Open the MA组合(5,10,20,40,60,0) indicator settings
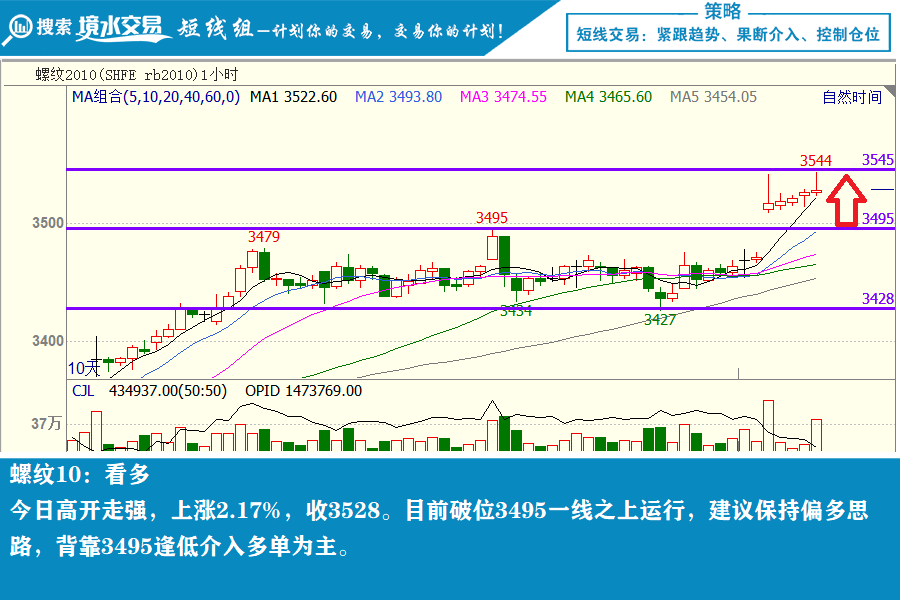This screenshot has width=900, height=600. [156, 97]
